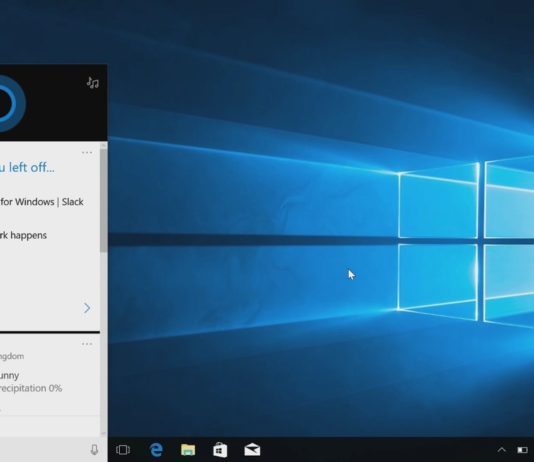Screen dimensions: 534x462
Task: Open Task View from the taskbar
Action: pyautogui.click(x=123, y=450)
